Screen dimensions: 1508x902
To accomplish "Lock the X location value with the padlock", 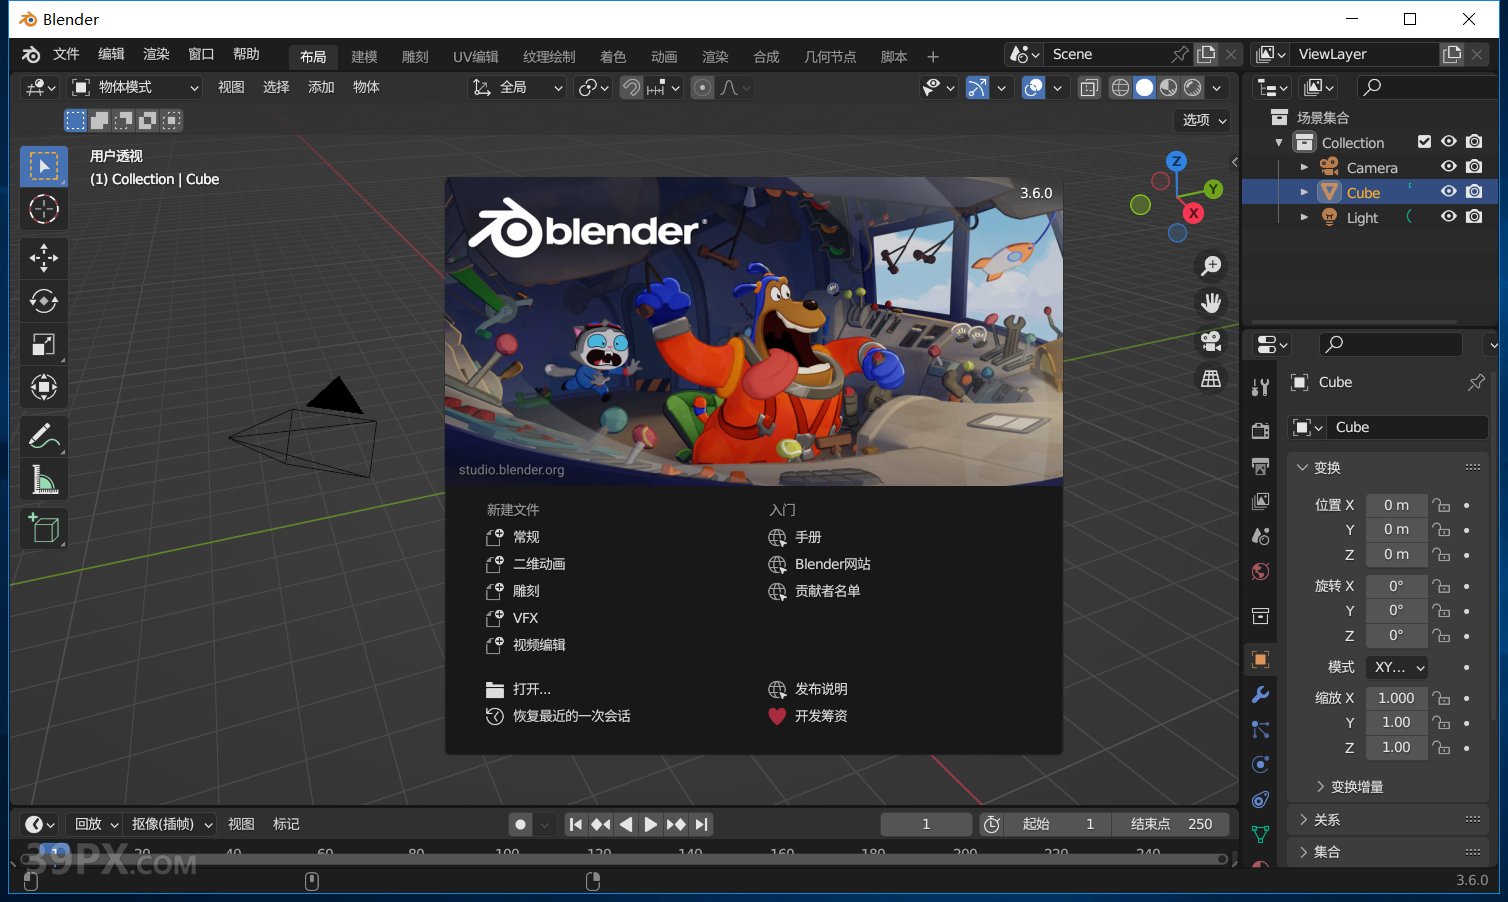I will click(1441, 505).
